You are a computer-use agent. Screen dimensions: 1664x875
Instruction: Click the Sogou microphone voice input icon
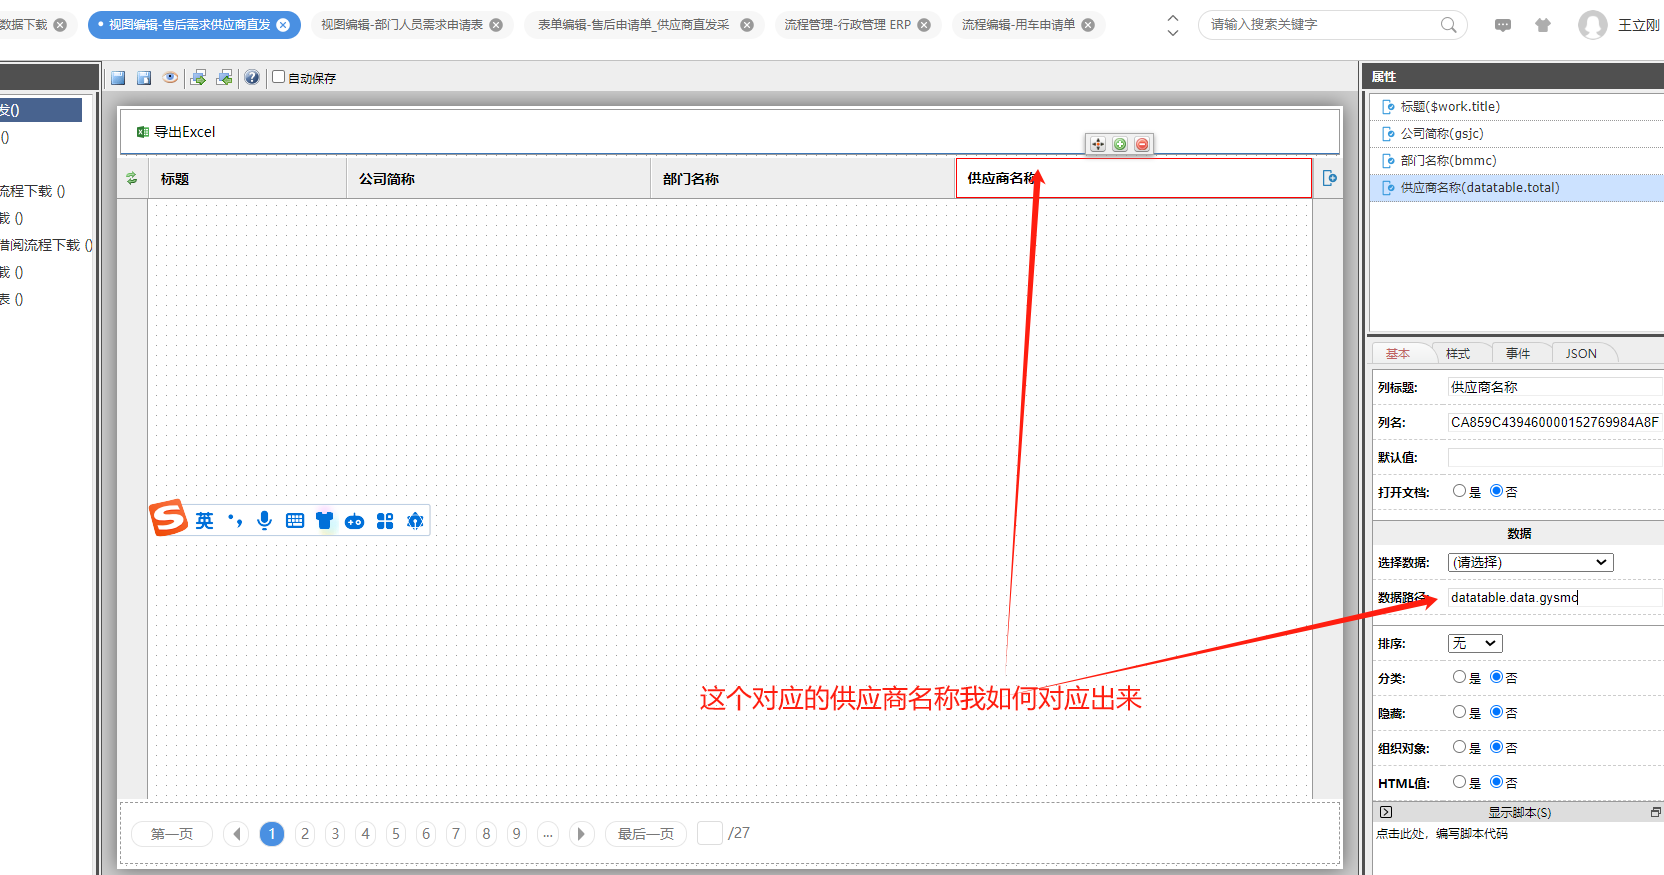[264, 520]
